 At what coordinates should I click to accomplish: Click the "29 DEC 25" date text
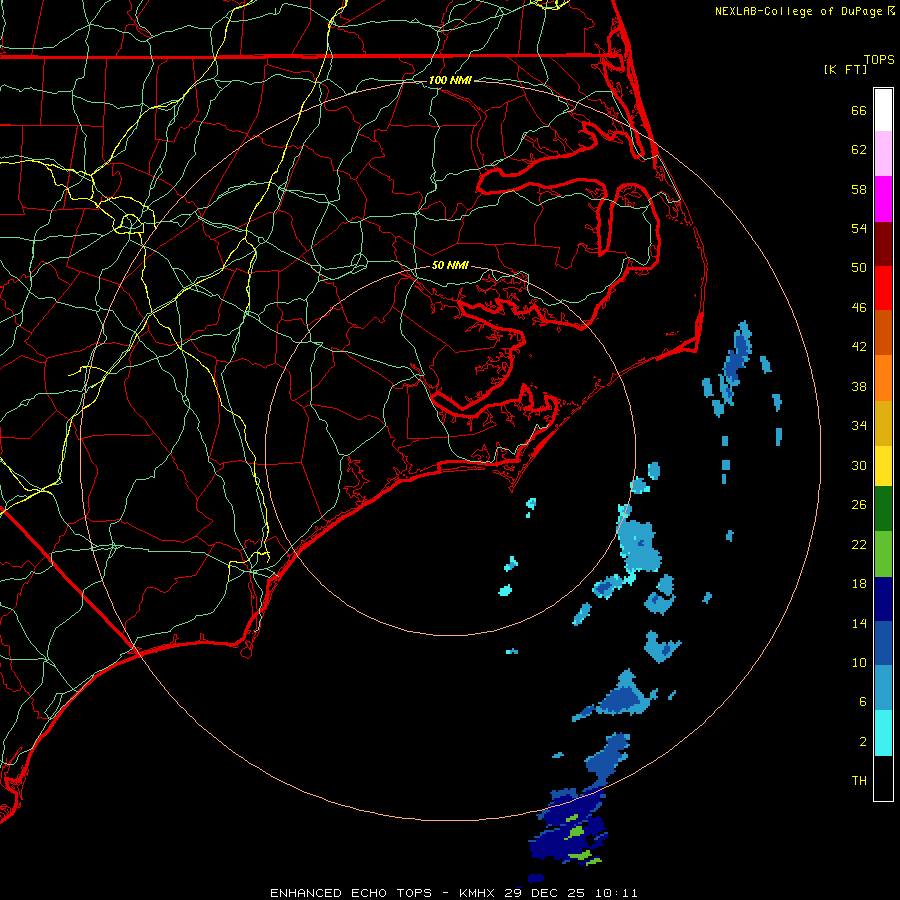(x=545, y=893)
